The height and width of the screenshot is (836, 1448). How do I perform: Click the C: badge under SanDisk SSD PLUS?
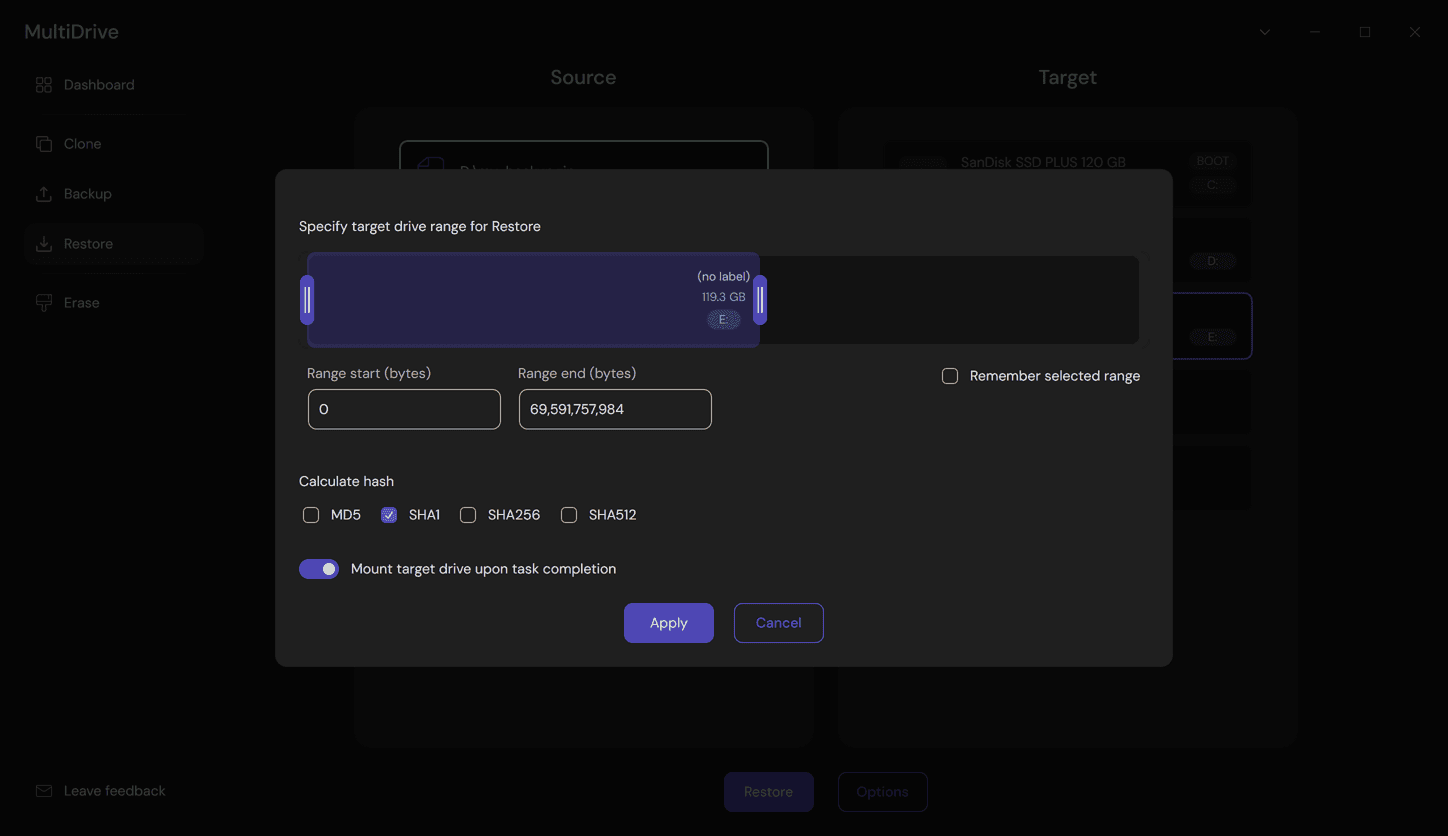(x=1212, y=185)
